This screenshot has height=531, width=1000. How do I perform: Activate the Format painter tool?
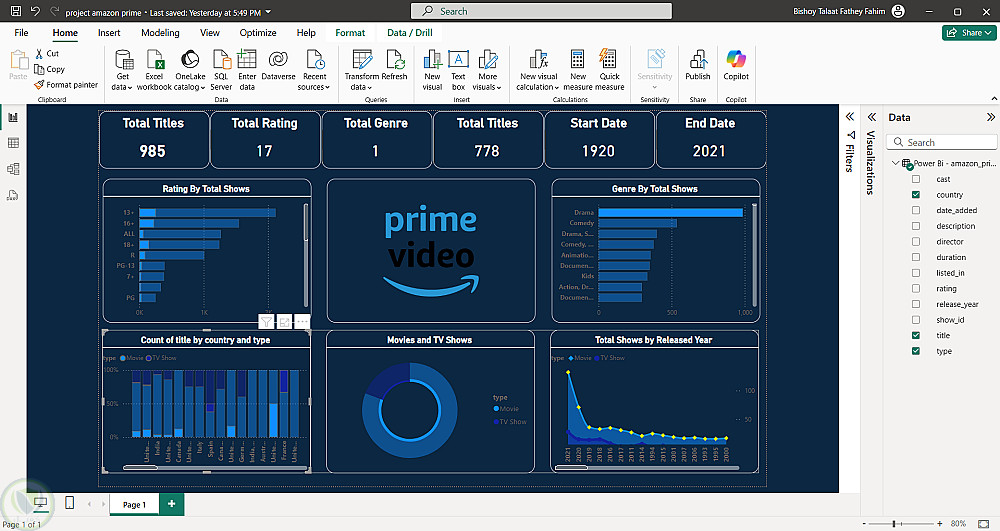[66, 84]
